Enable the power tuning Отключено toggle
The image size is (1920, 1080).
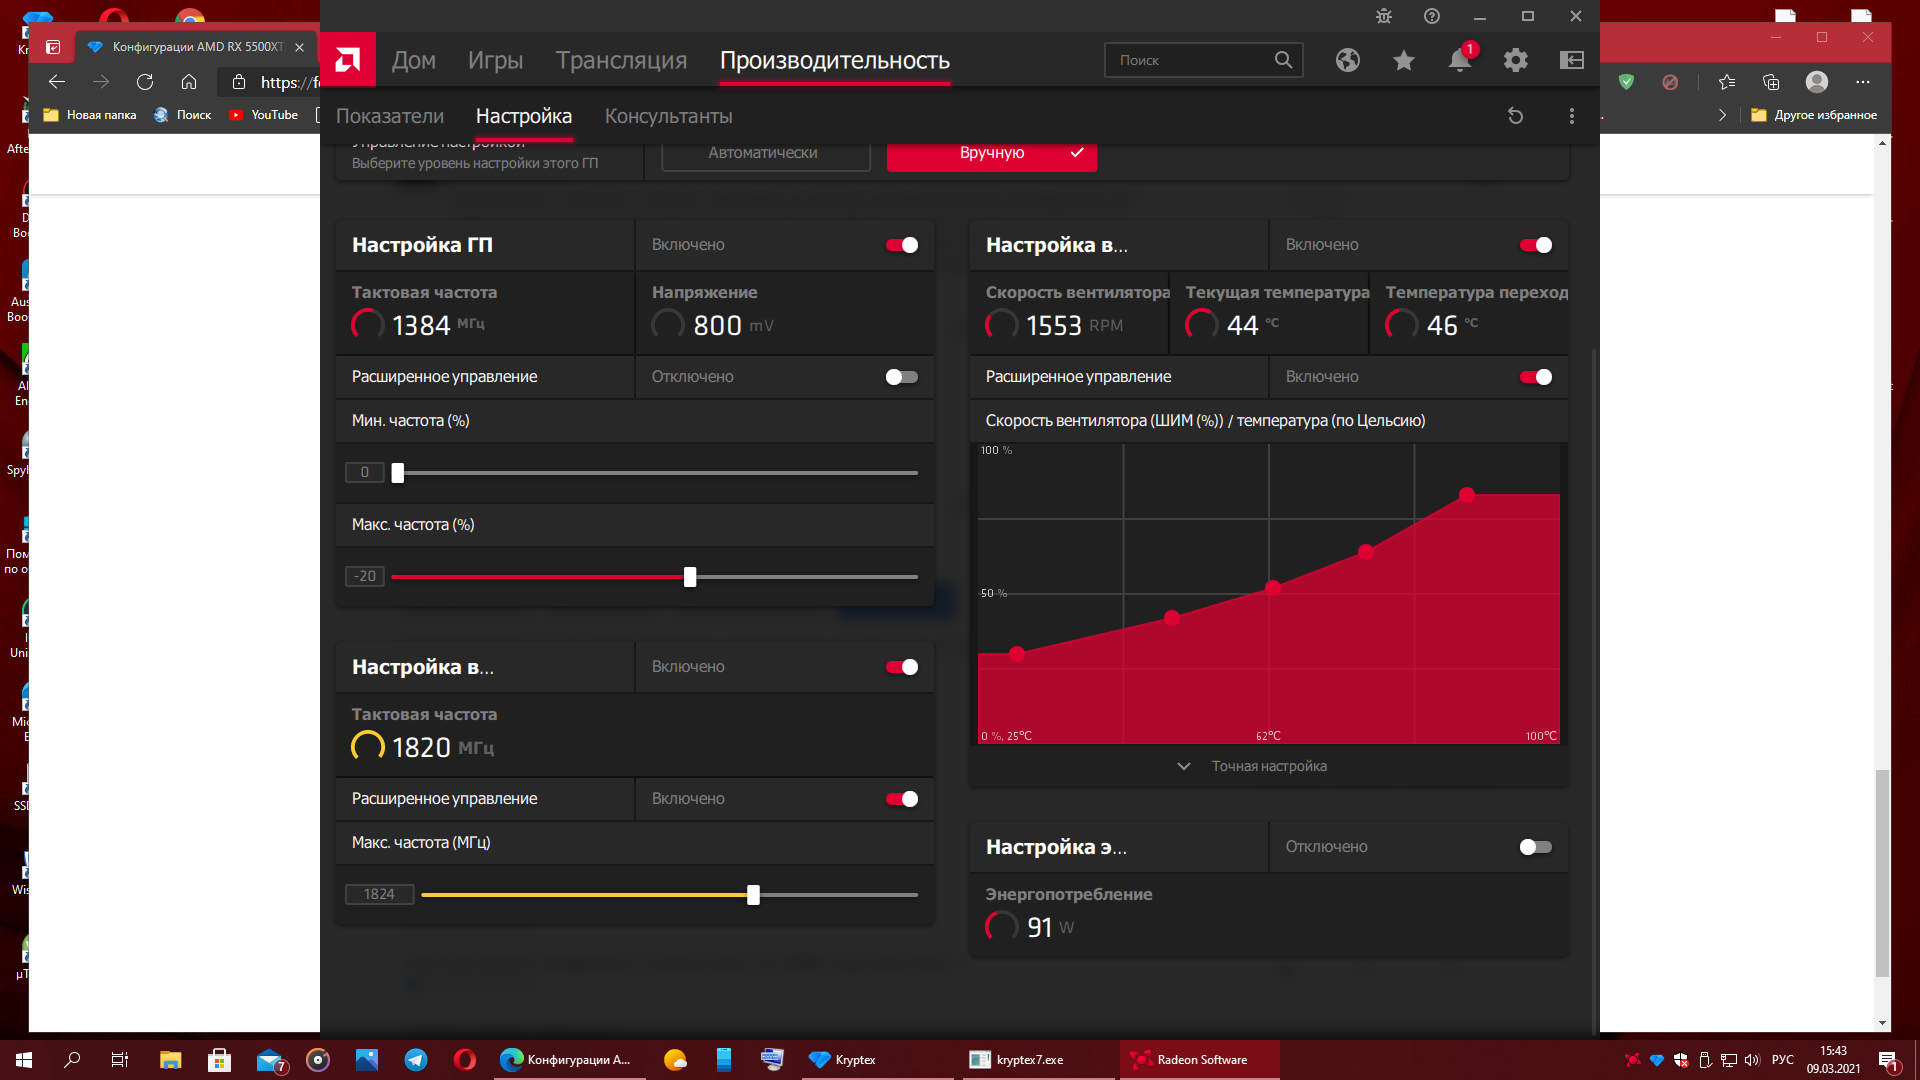1536,847
